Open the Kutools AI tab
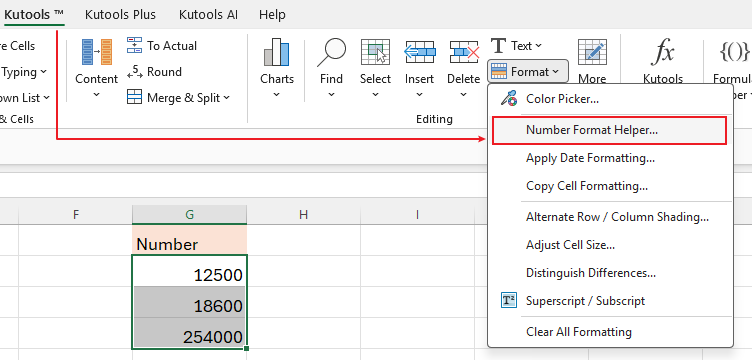Image resolution: width=752 pixels, height=360 pixels. [208, 14]
